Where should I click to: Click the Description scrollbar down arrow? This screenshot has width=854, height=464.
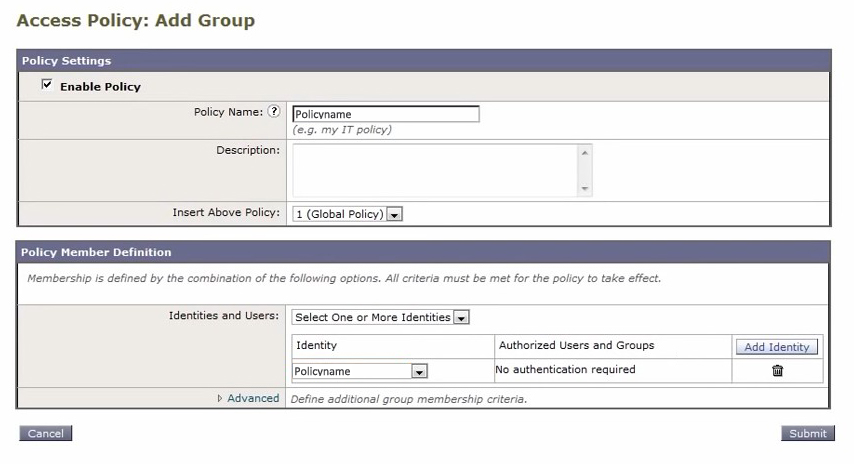tap(585, 188)
